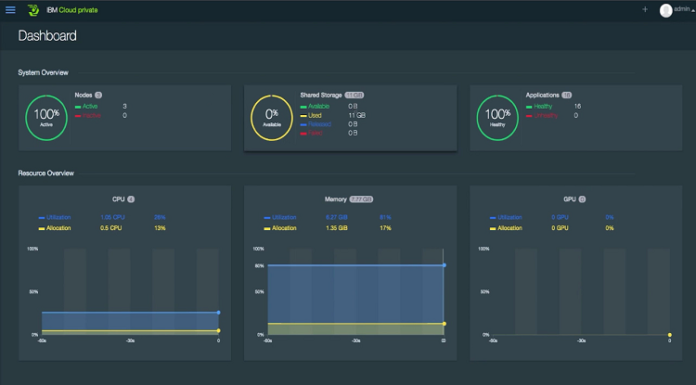Click the yellow Used storage legend
The image size is (696, 385).
311,115
